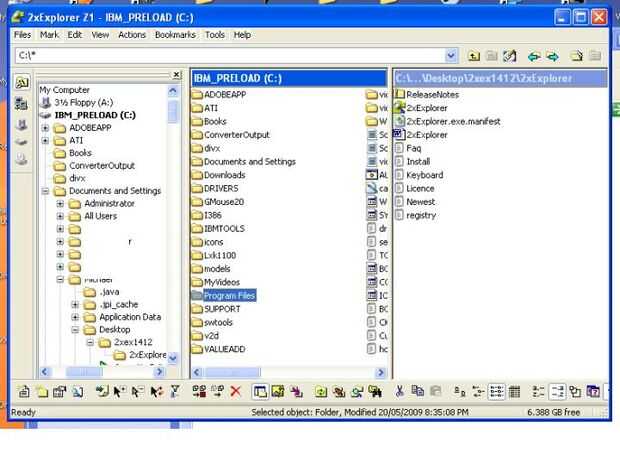Click the up one folder icon
Viewport: 620px width, 465px height.
(473, 56)
